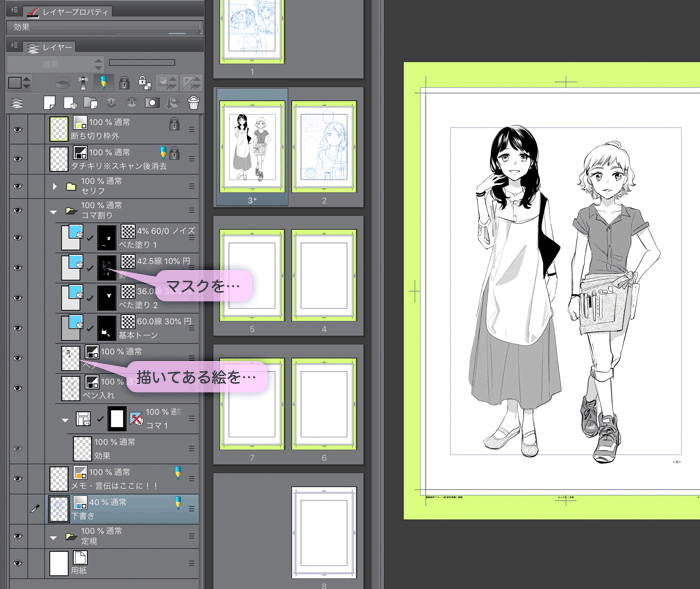
Task: Select the メモ・宣伝はここに！！ layer
Action: (122, 479)
